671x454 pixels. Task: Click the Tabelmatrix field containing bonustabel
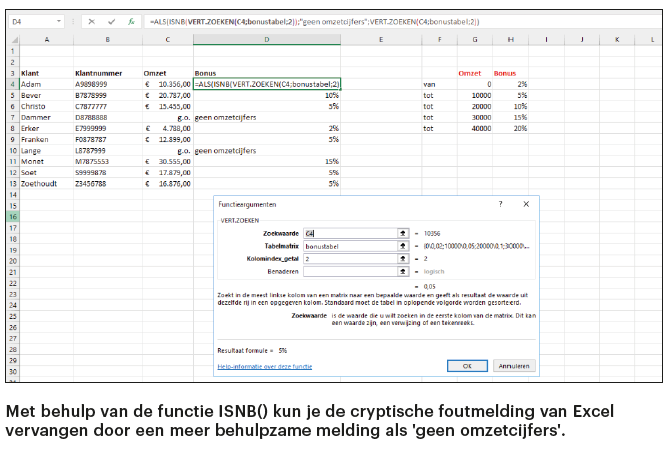349,245
